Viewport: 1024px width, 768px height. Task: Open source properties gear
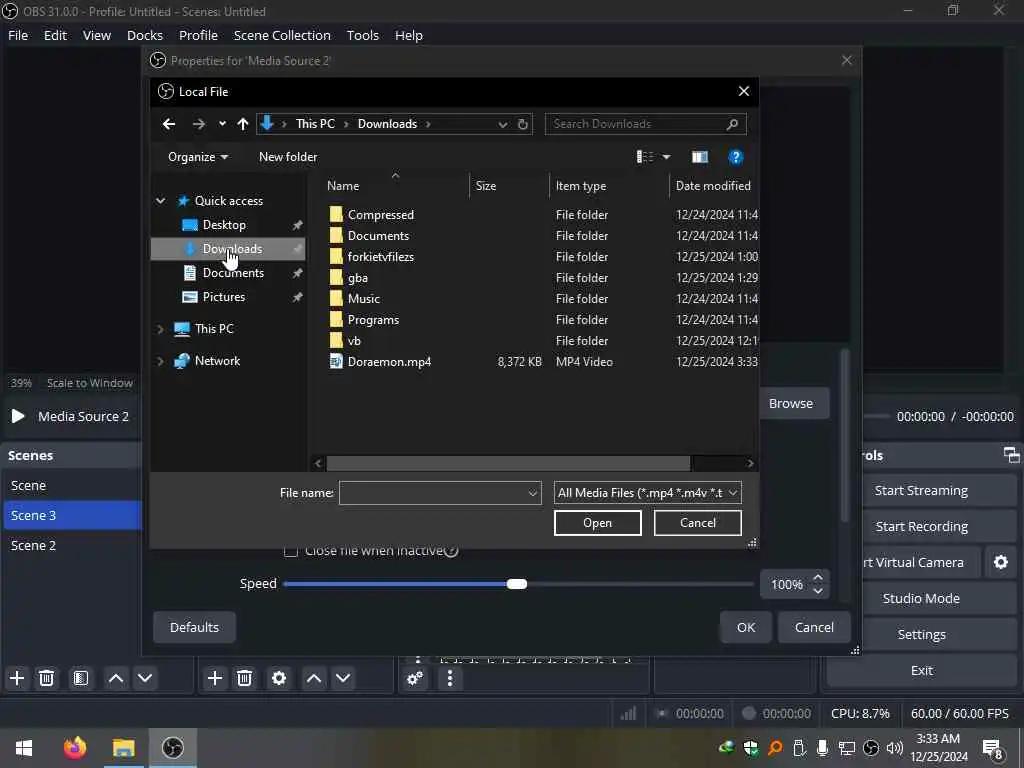click(279, 678)
